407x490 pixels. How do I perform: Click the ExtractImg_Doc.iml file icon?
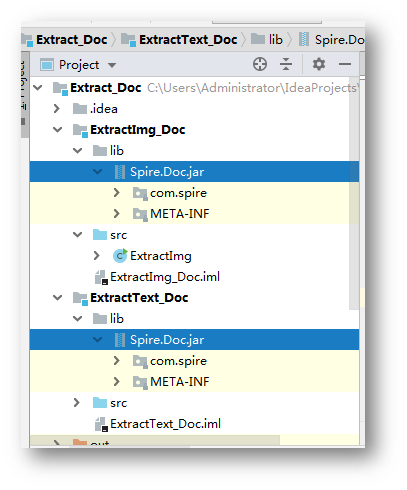click(101, 277)
